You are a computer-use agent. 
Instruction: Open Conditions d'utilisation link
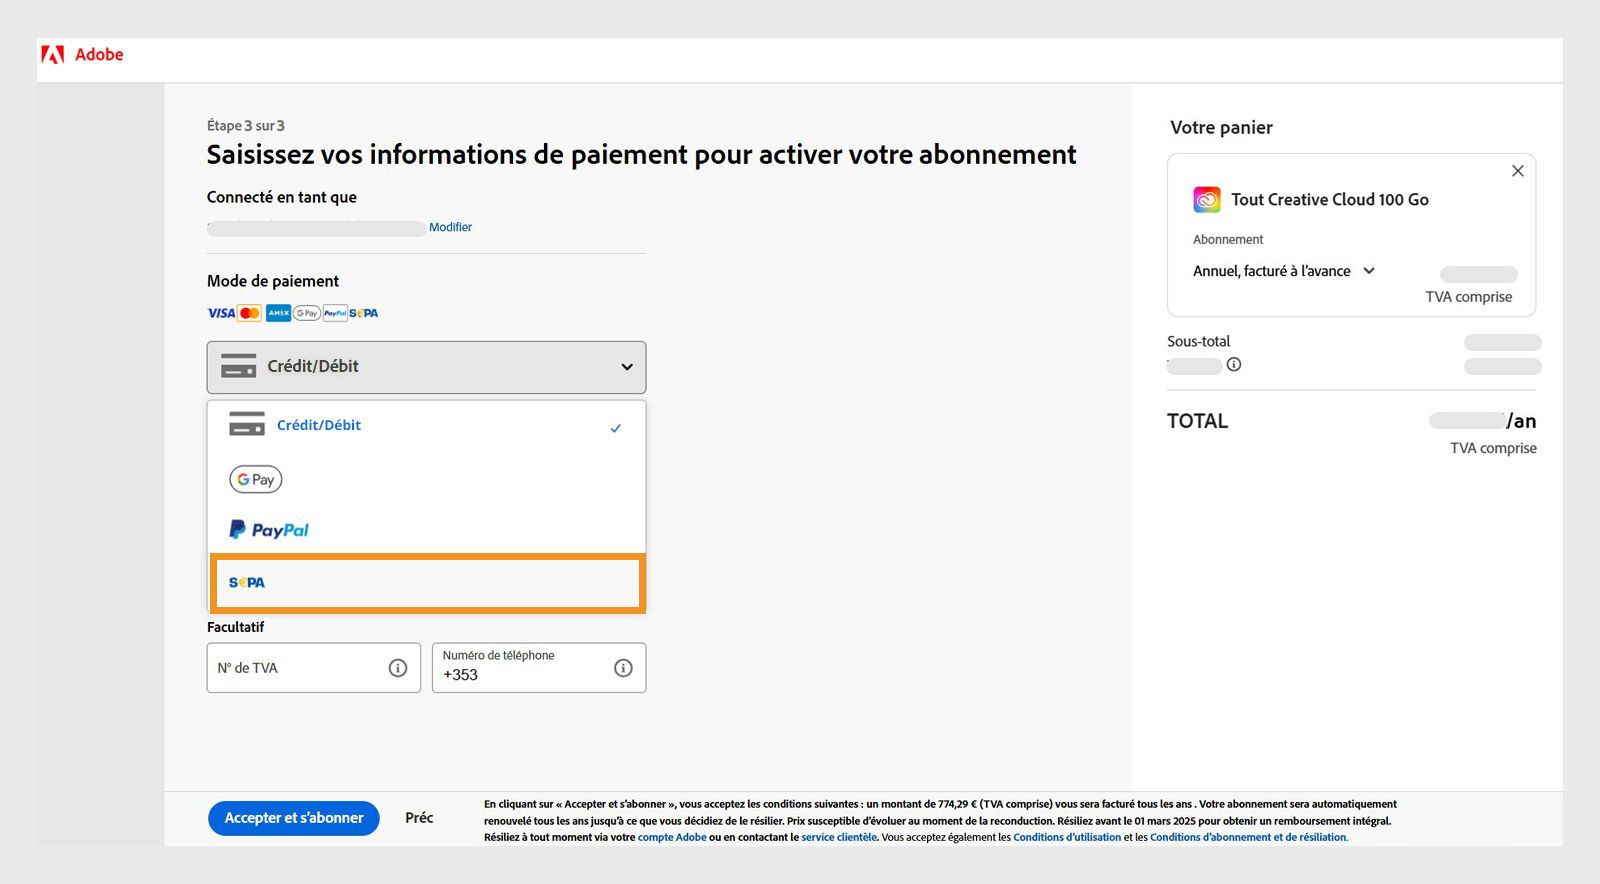[1067, 838]
